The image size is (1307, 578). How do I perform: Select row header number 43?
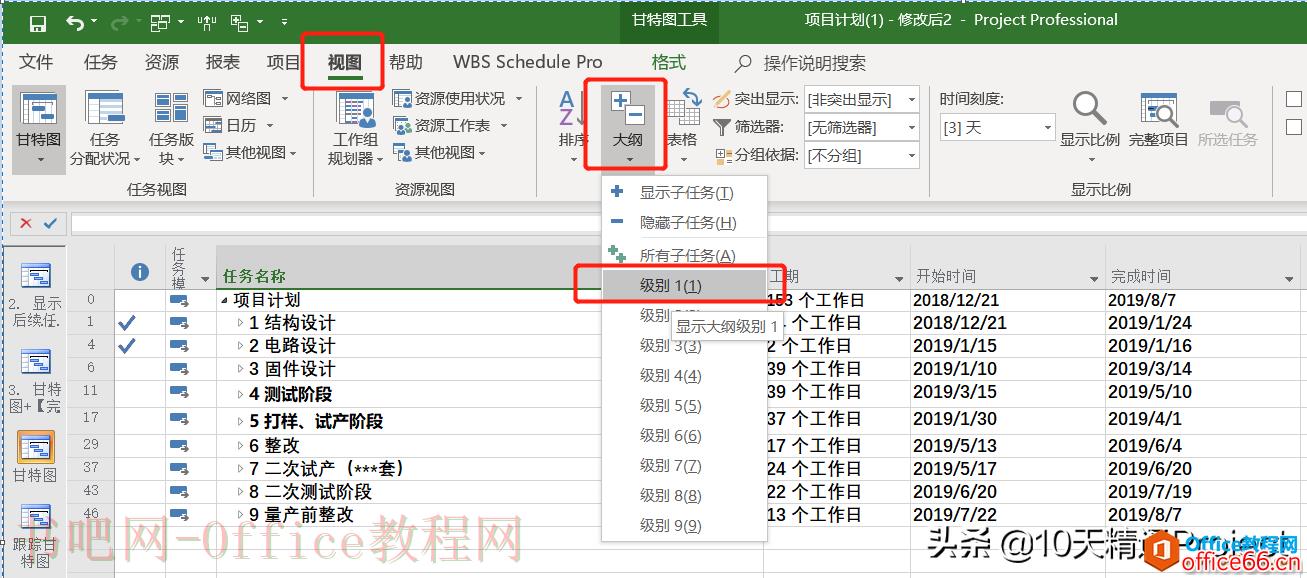(91, 491)
